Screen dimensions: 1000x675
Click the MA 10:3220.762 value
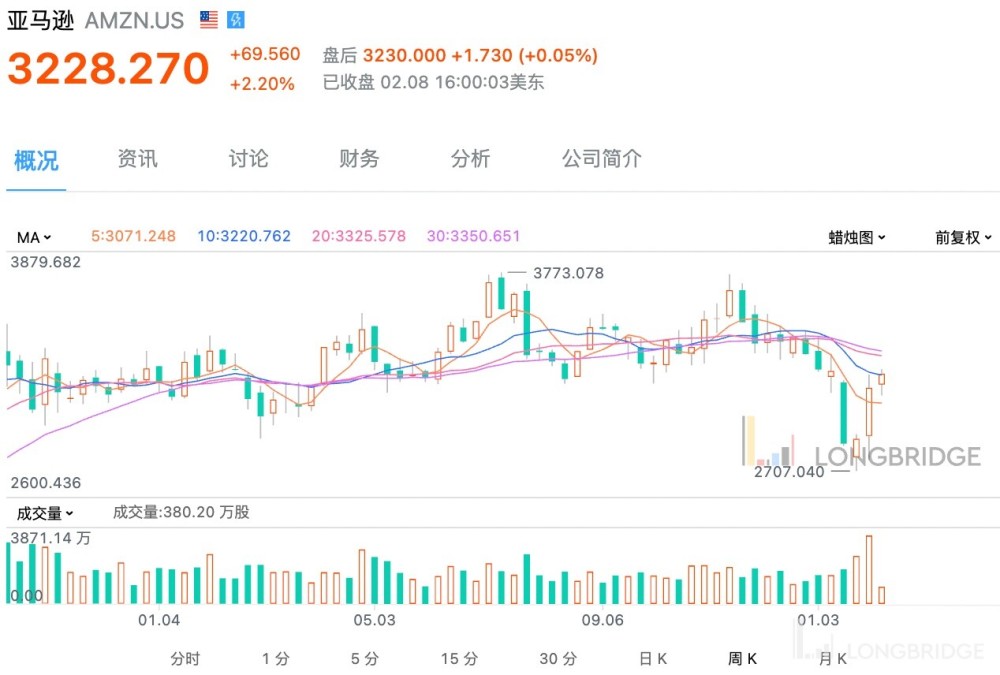pyautogui.click(x=244, y=236)
